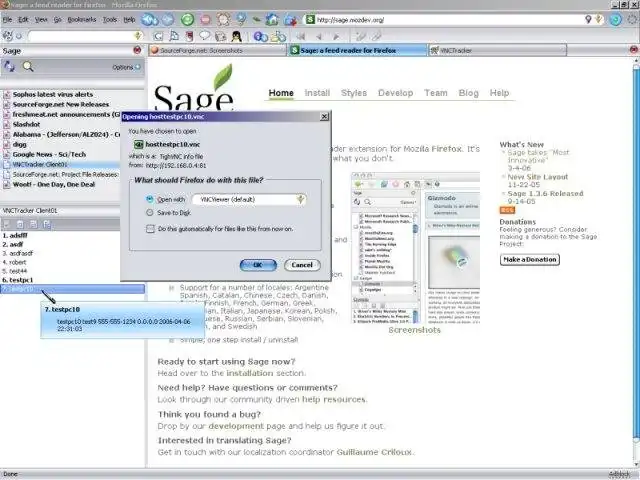Click Cancel in the file open dialog
Viewport: 640px width, 480px height.
(302, 265)
